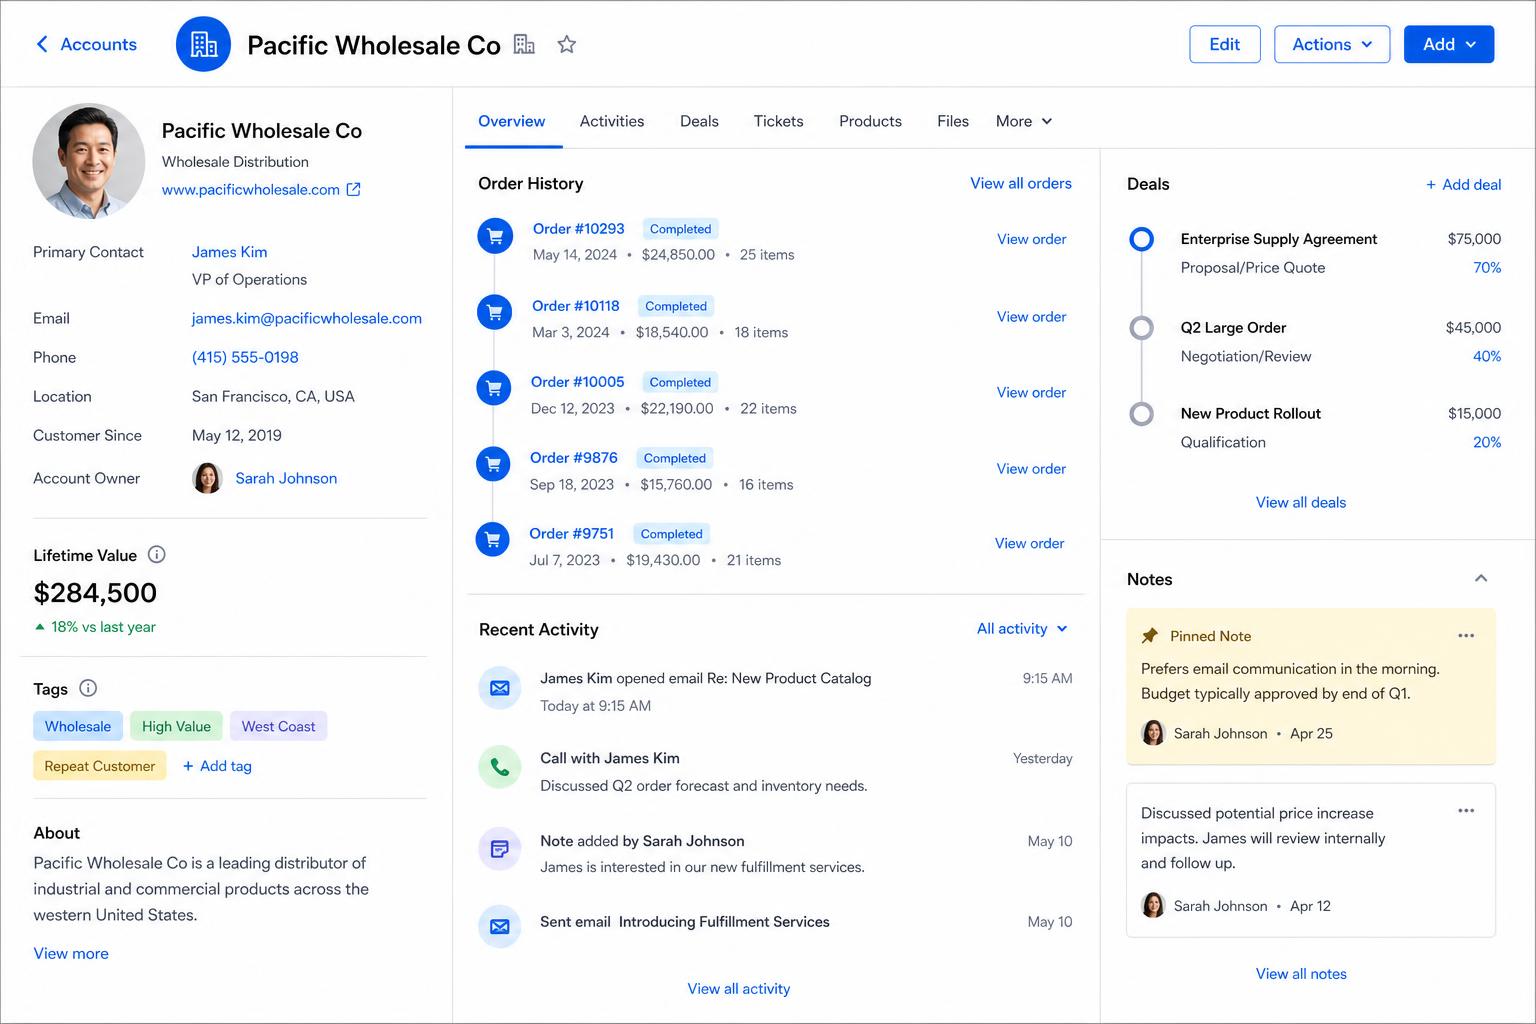Click View all orders link
Image resolution: width=1536 pixels, height=1024 pixels.
coord(1021,183)
